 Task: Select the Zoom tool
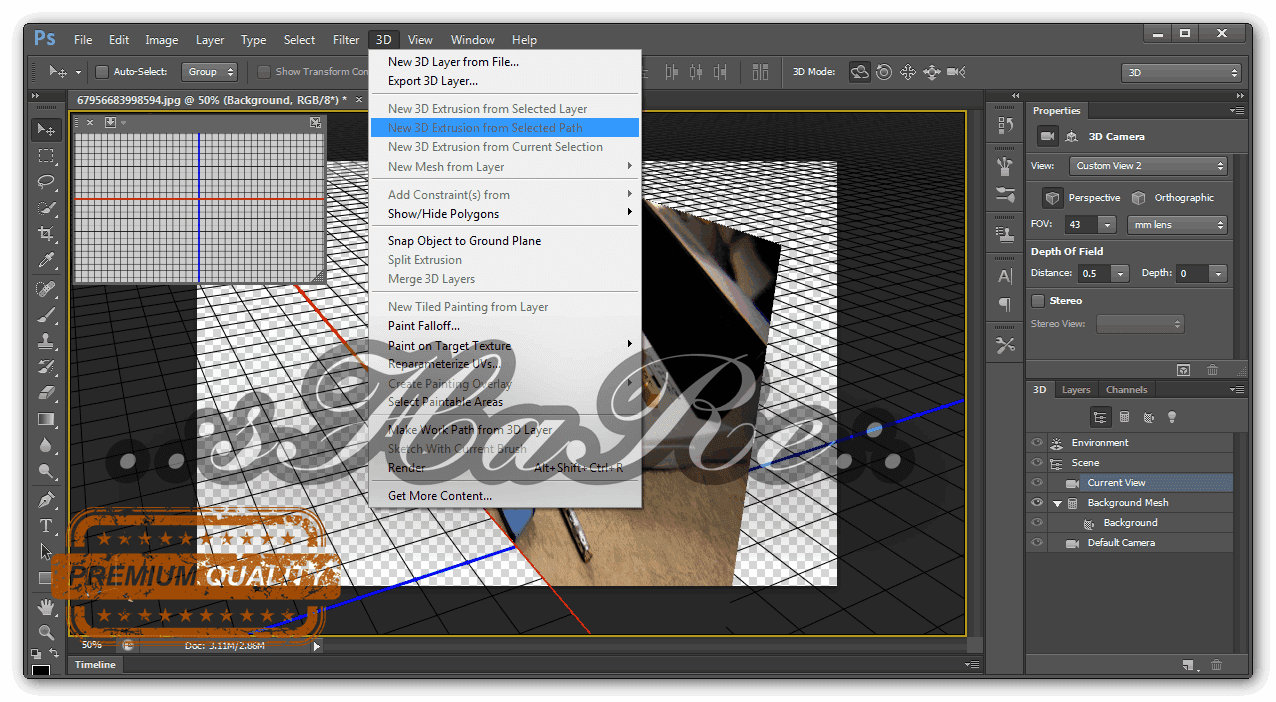click(x=46, y=632)
